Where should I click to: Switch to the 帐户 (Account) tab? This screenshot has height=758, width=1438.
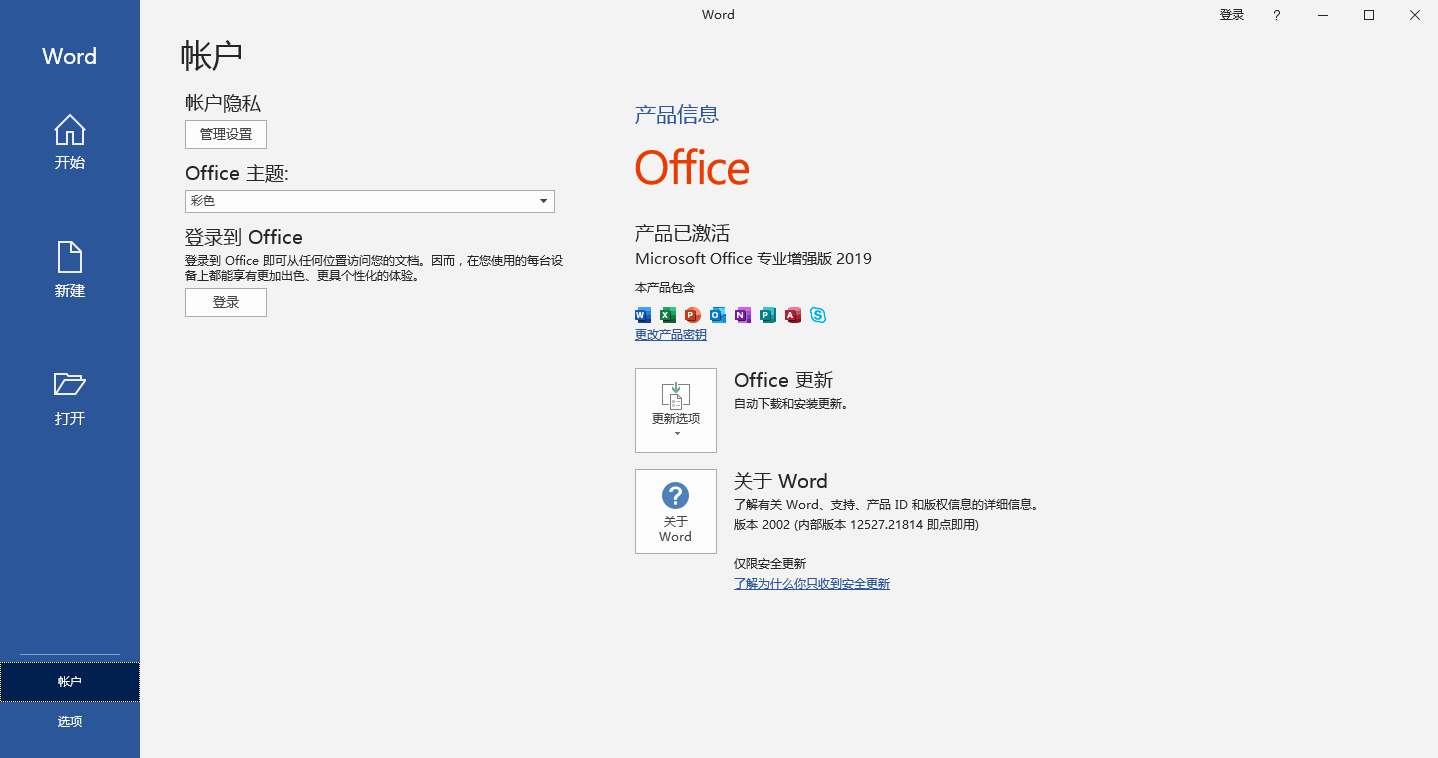(x=70, y=682)
